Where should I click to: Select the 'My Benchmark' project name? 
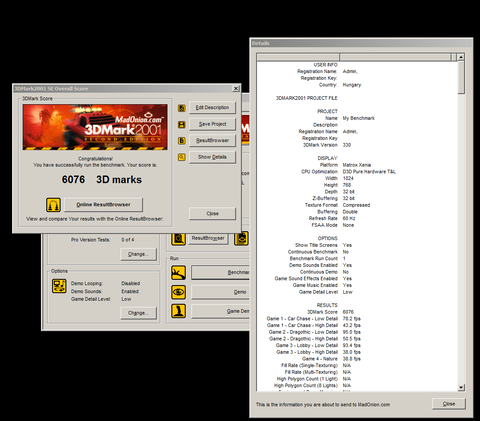pos(359,118)
